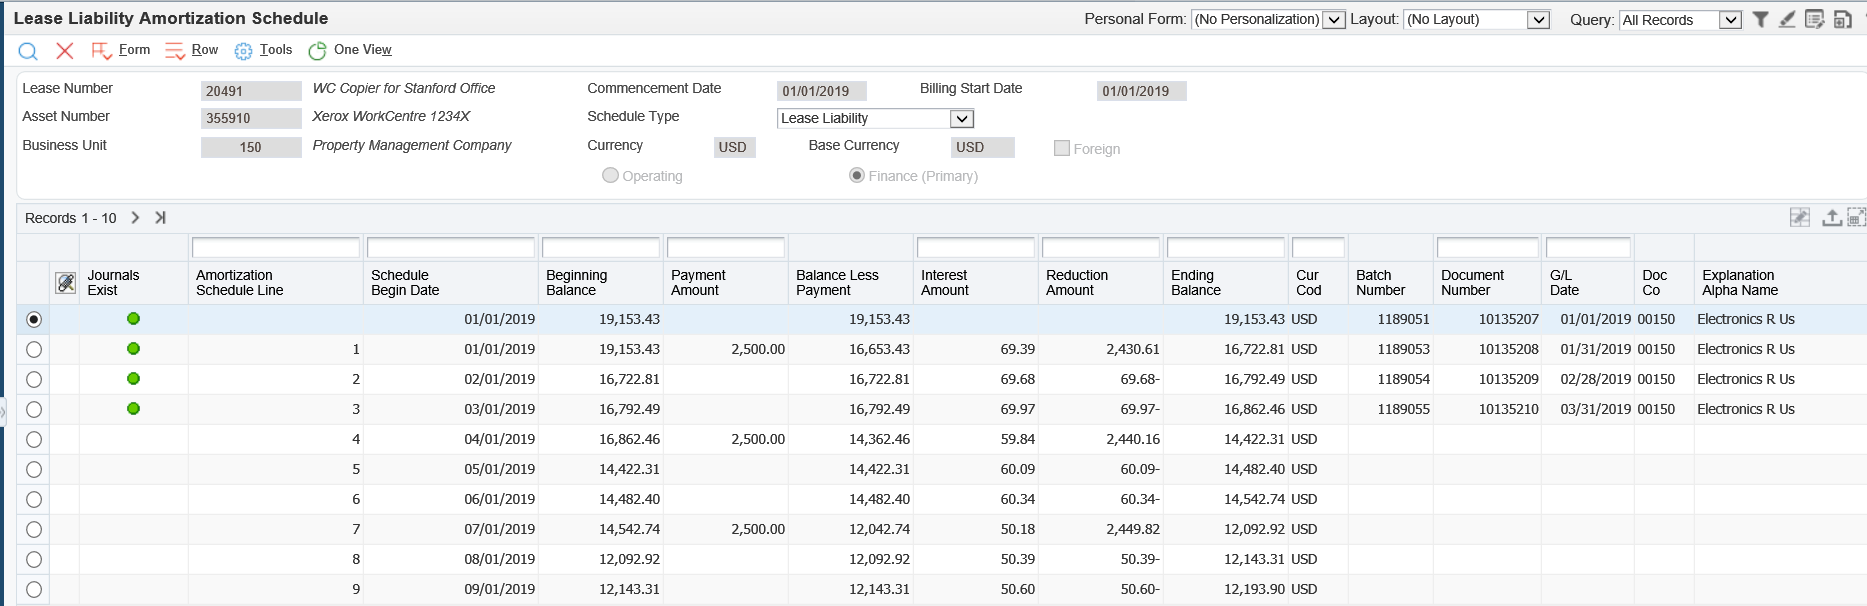Click the manage query edit icon
Screen dimensions: 1867x606
(1814, 19)
